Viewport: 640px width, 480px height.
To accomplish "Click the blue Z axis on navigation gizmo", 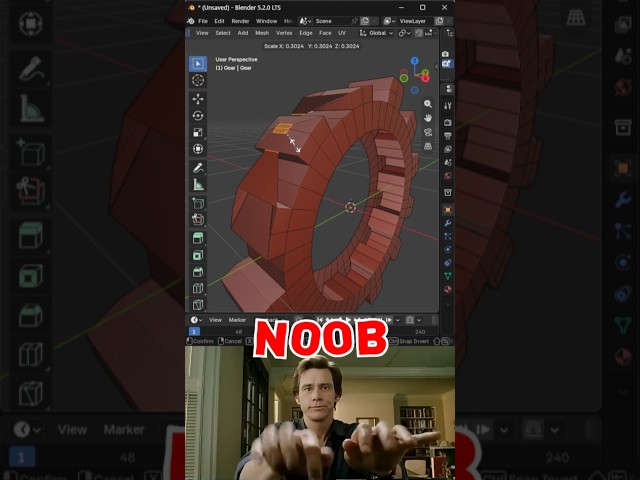I will tap(415, 61).
